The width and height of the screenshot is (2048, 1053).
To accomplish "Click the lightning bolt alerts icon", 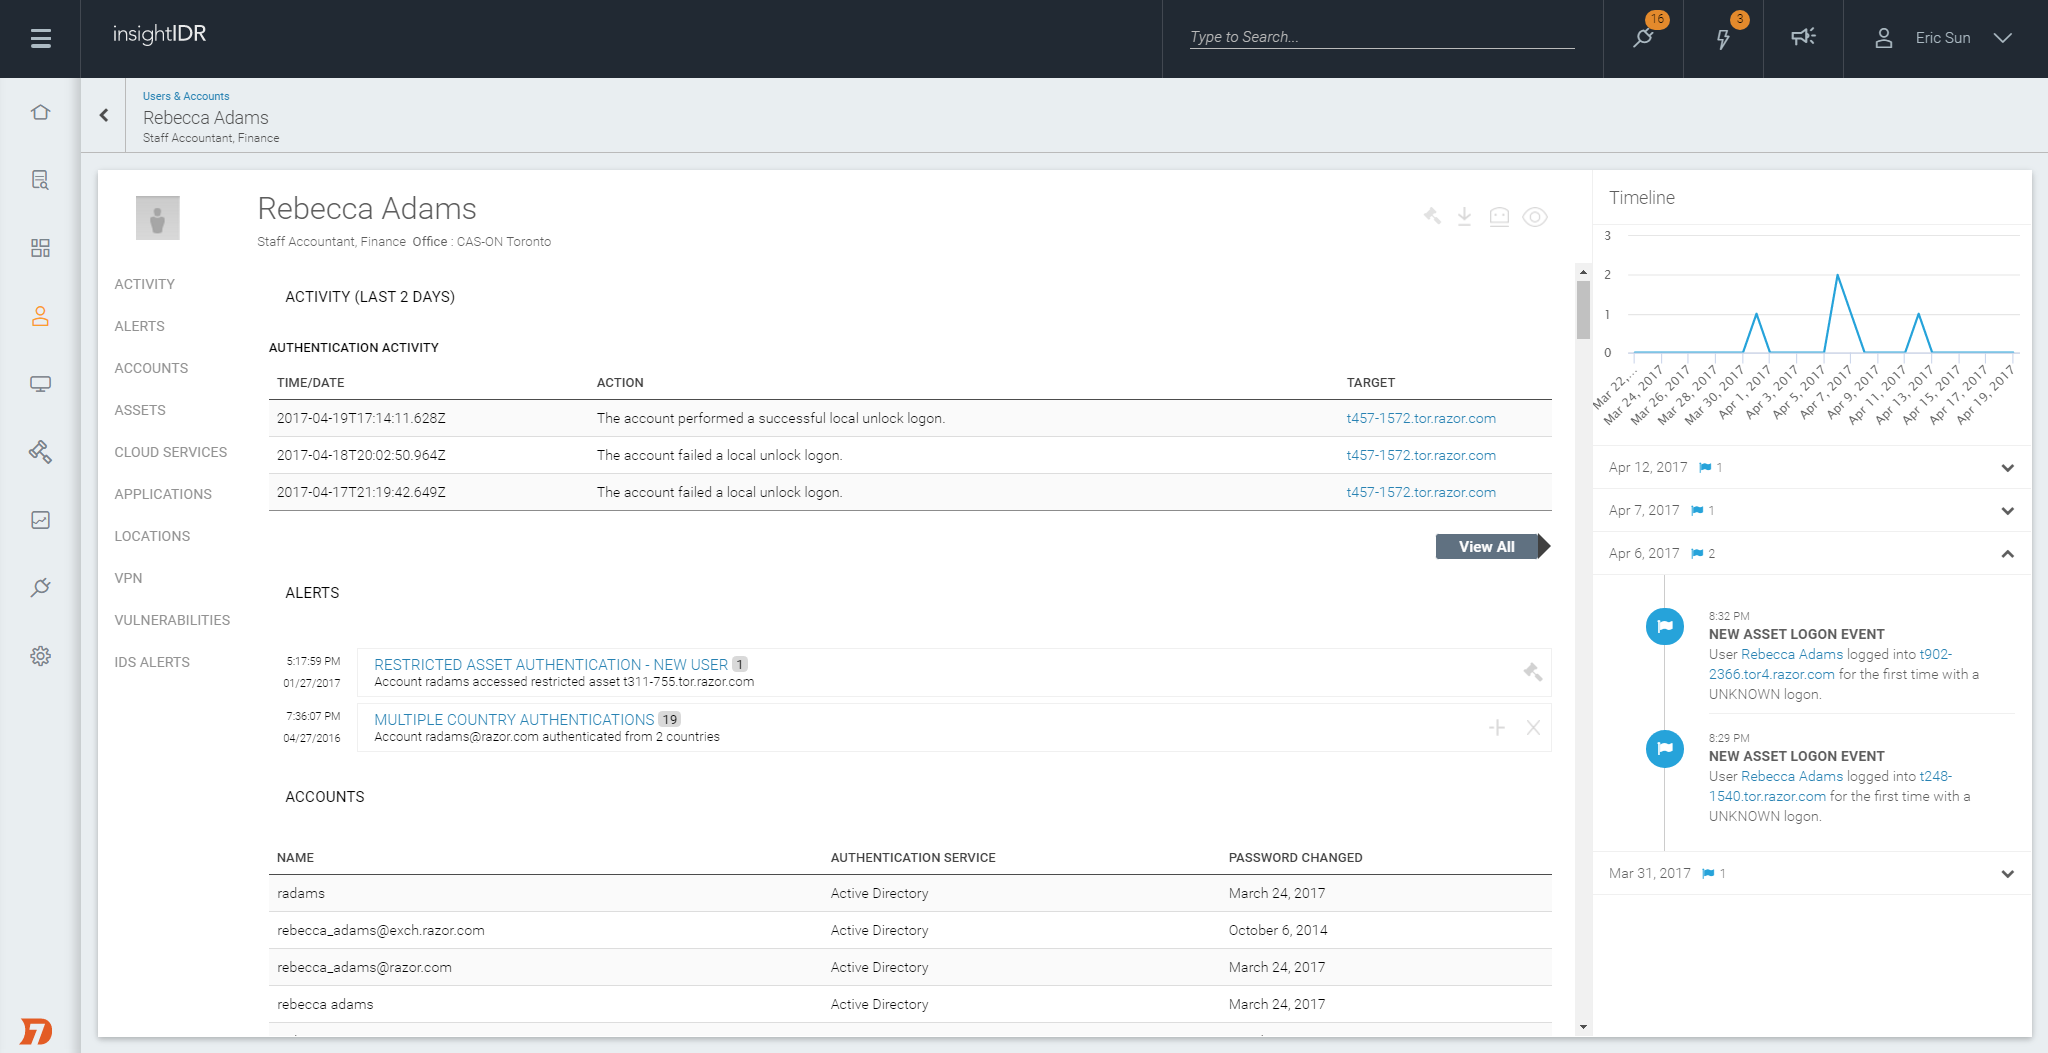I will click(1723, 38).
